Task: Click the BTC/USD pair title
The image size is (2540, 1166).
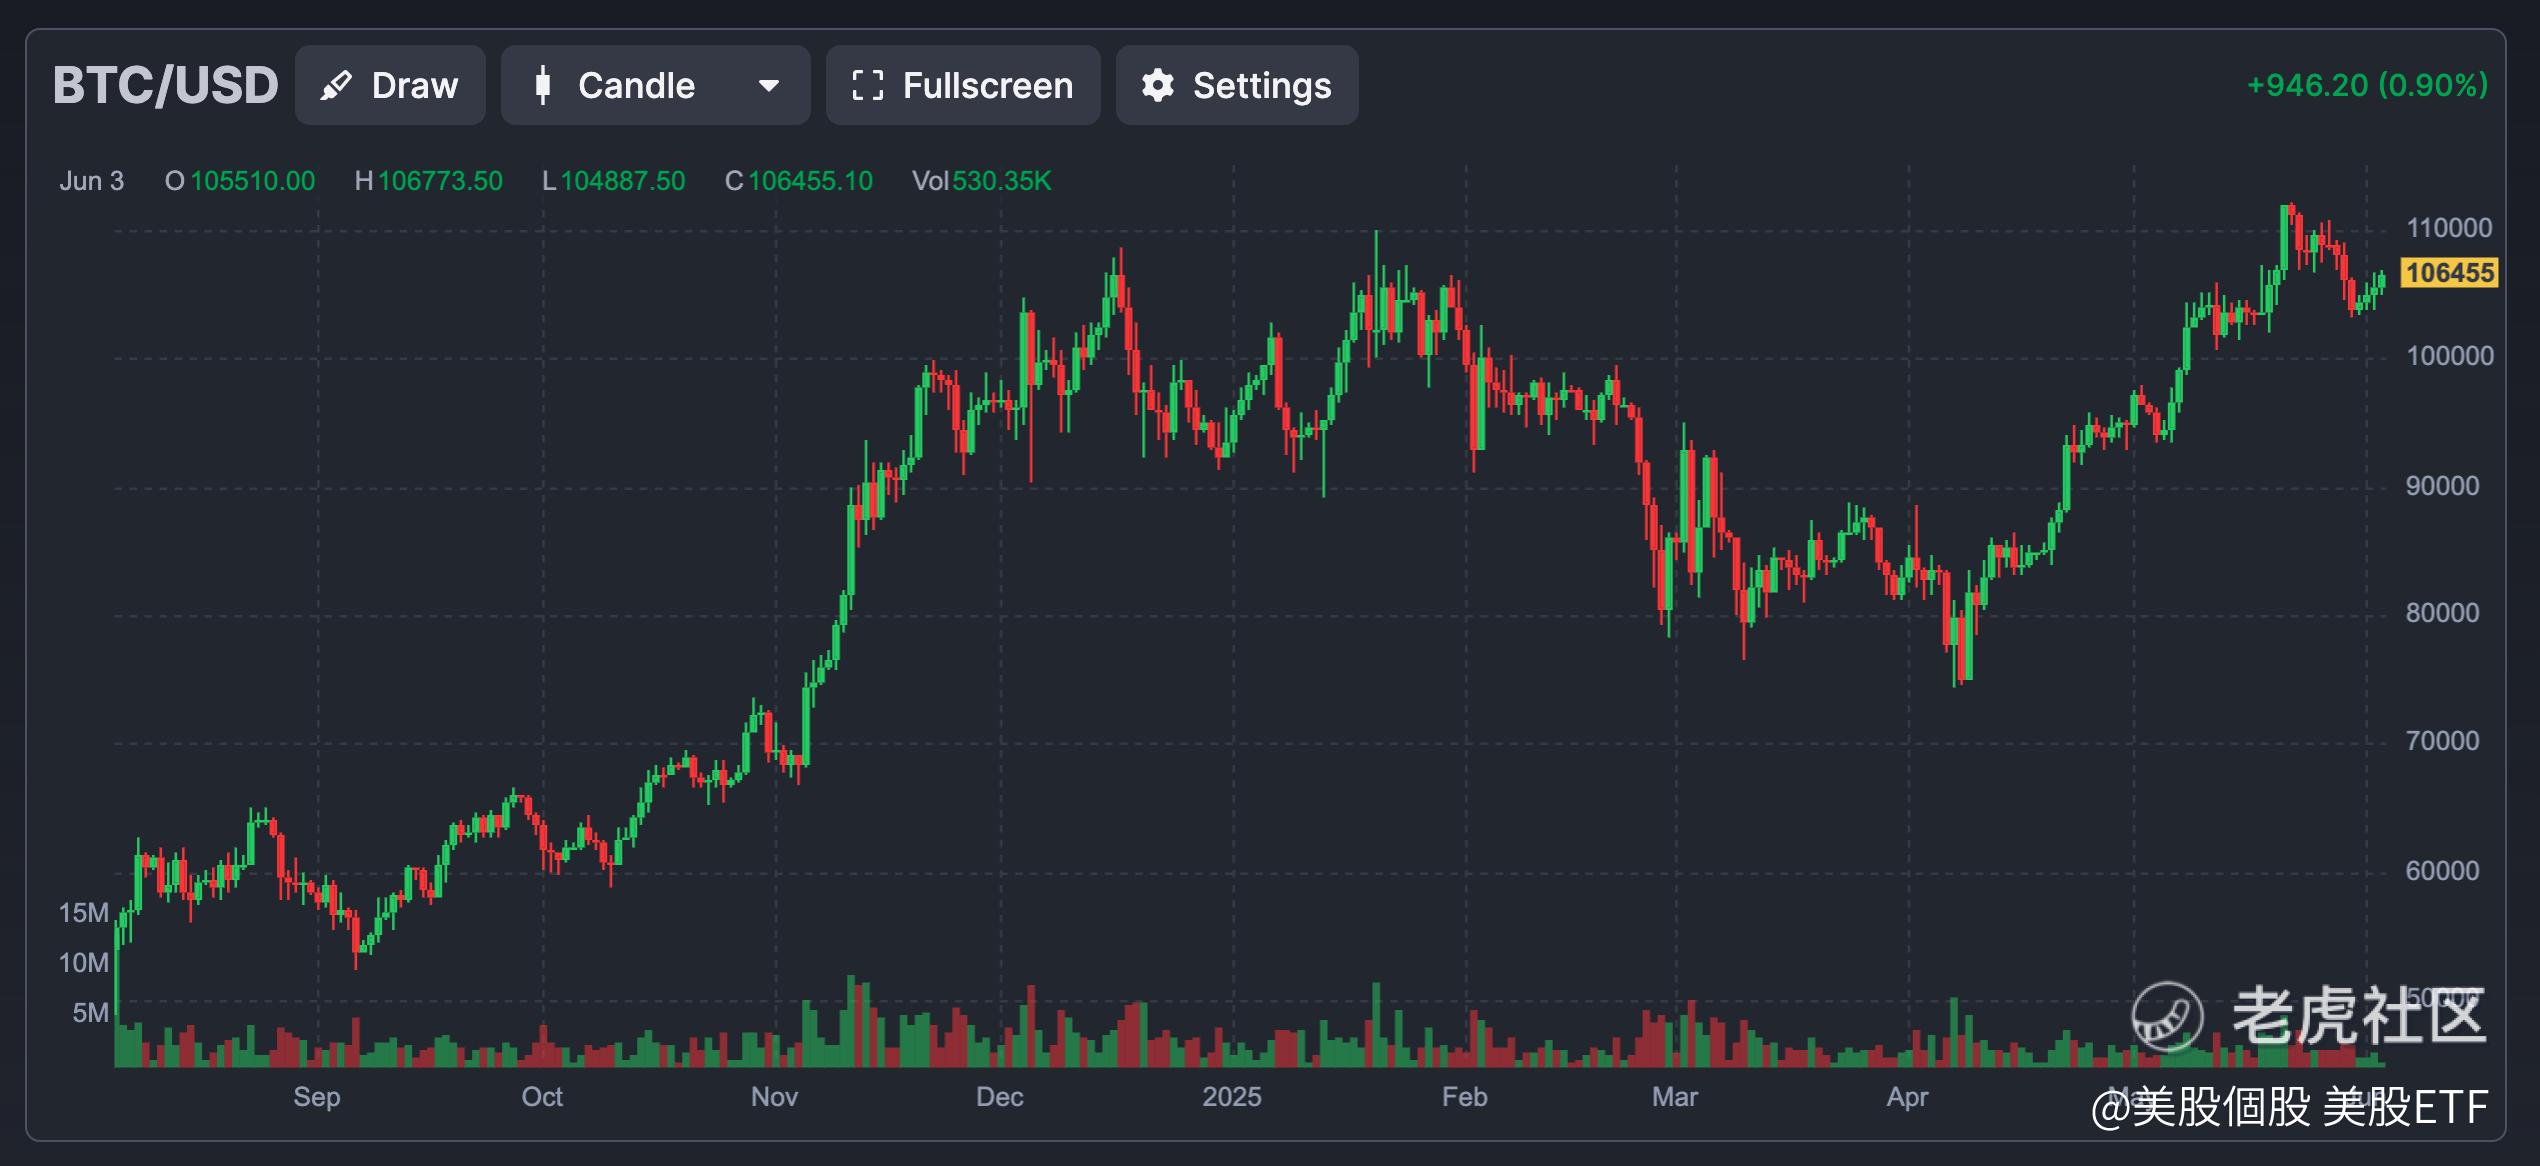Action: [166, 85]
